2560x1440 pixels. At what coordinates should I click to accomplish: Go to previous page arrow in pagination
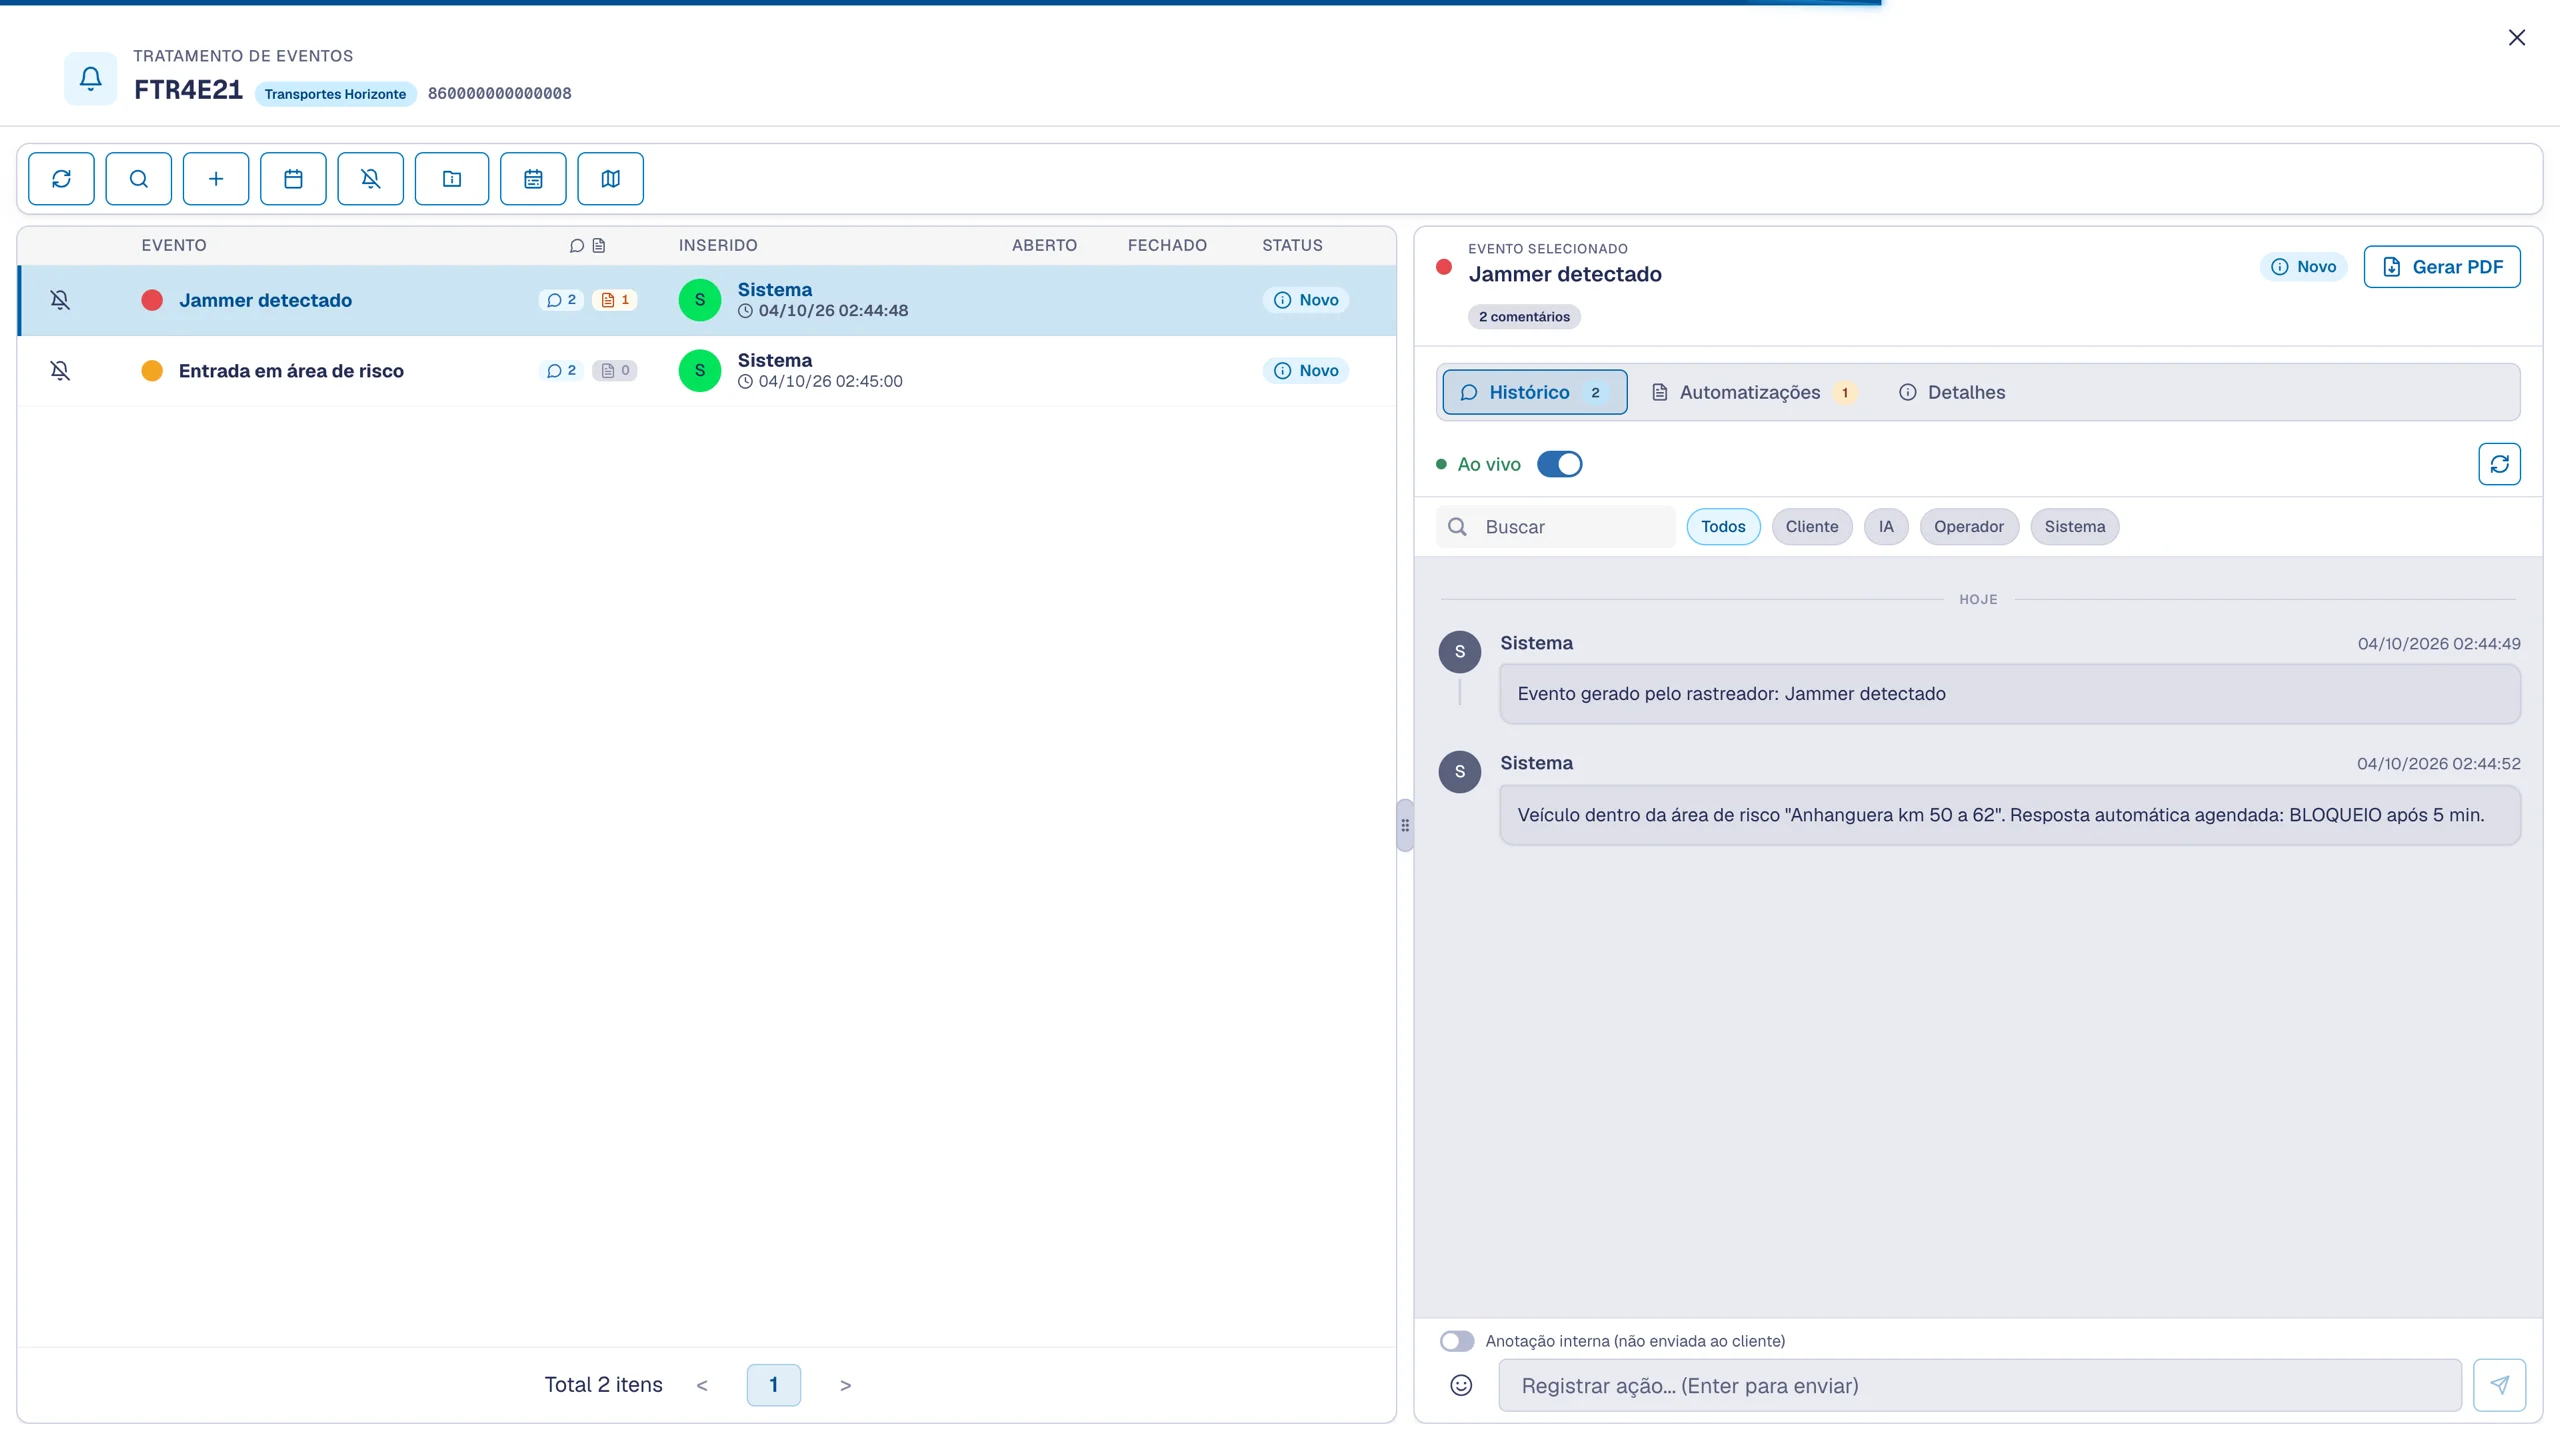click(x=702, y=1385)
